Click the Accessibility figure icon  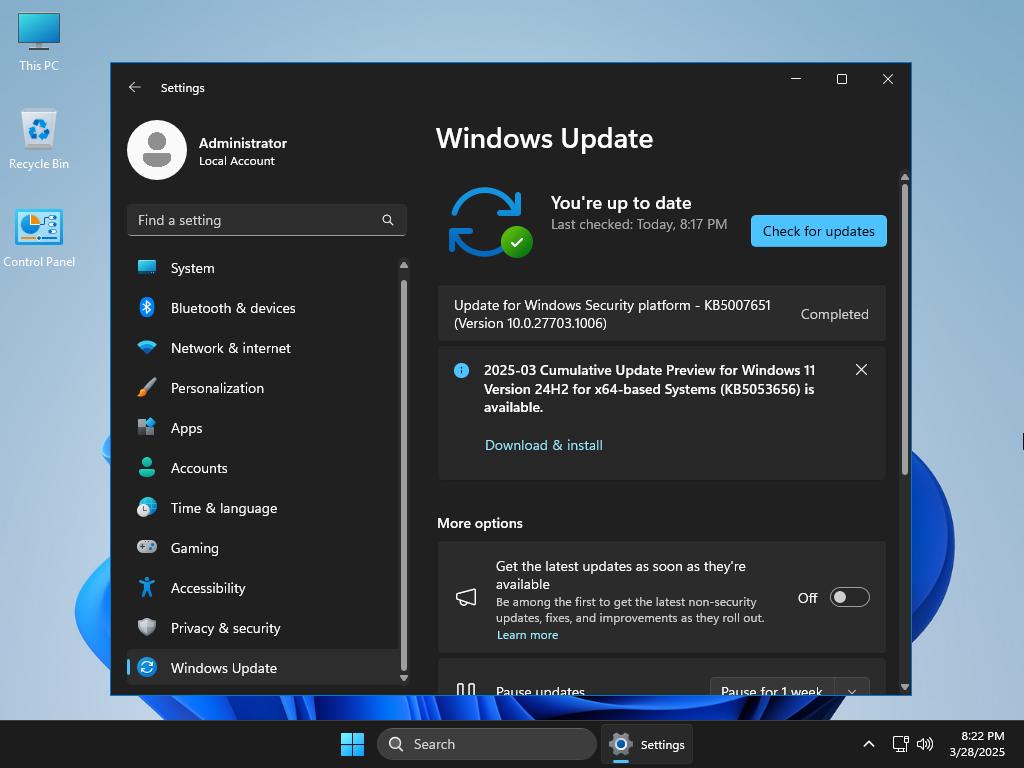pyautogui.click(x=147, y=587)
